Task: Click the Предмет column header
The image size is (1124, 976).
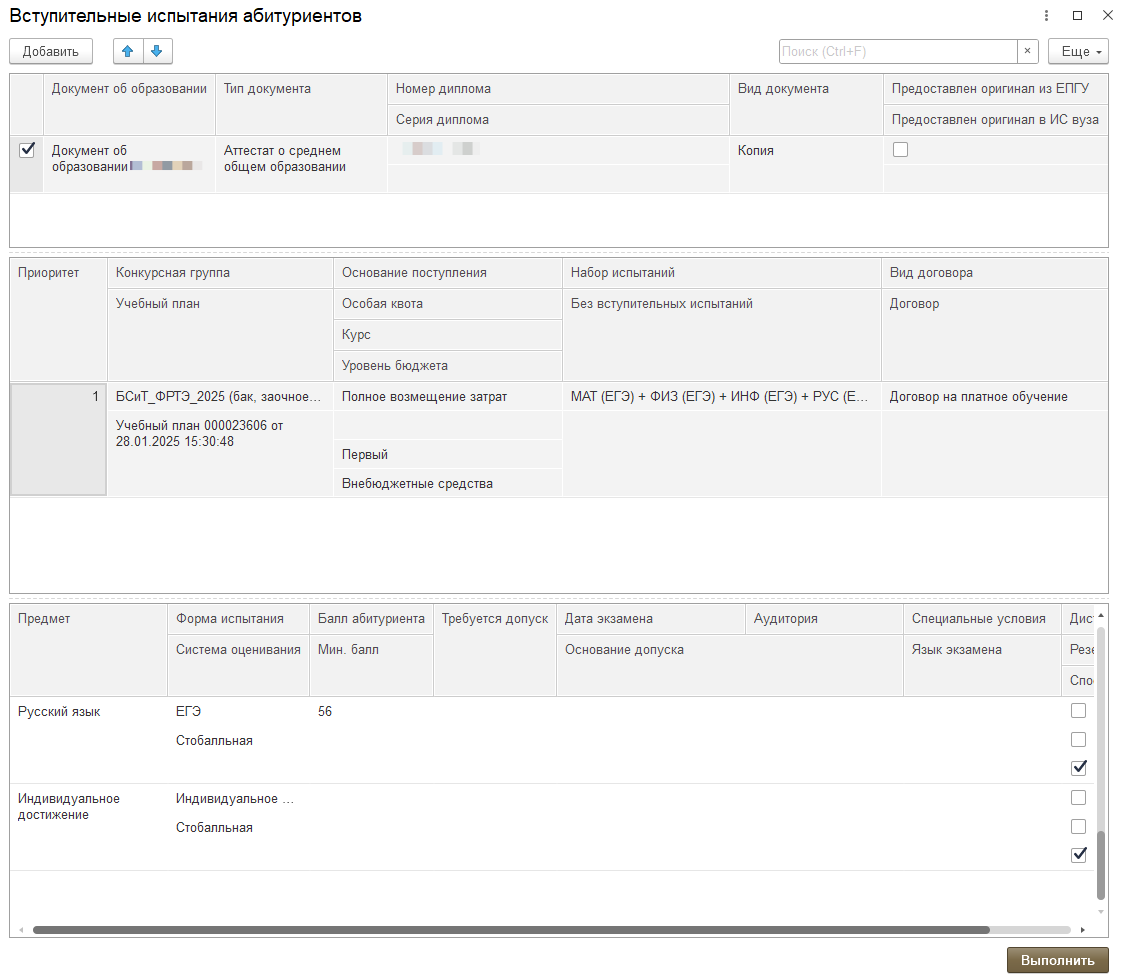Action: click(45, 619)
